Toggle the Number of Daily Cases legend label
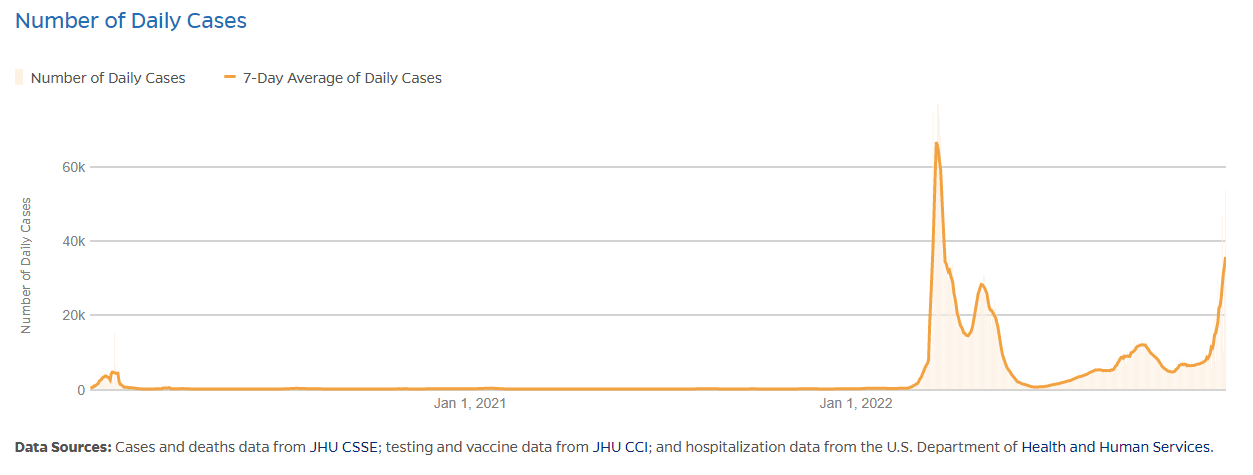The width and height of the screenshot is (1253, 475). (x=108, y=78)
